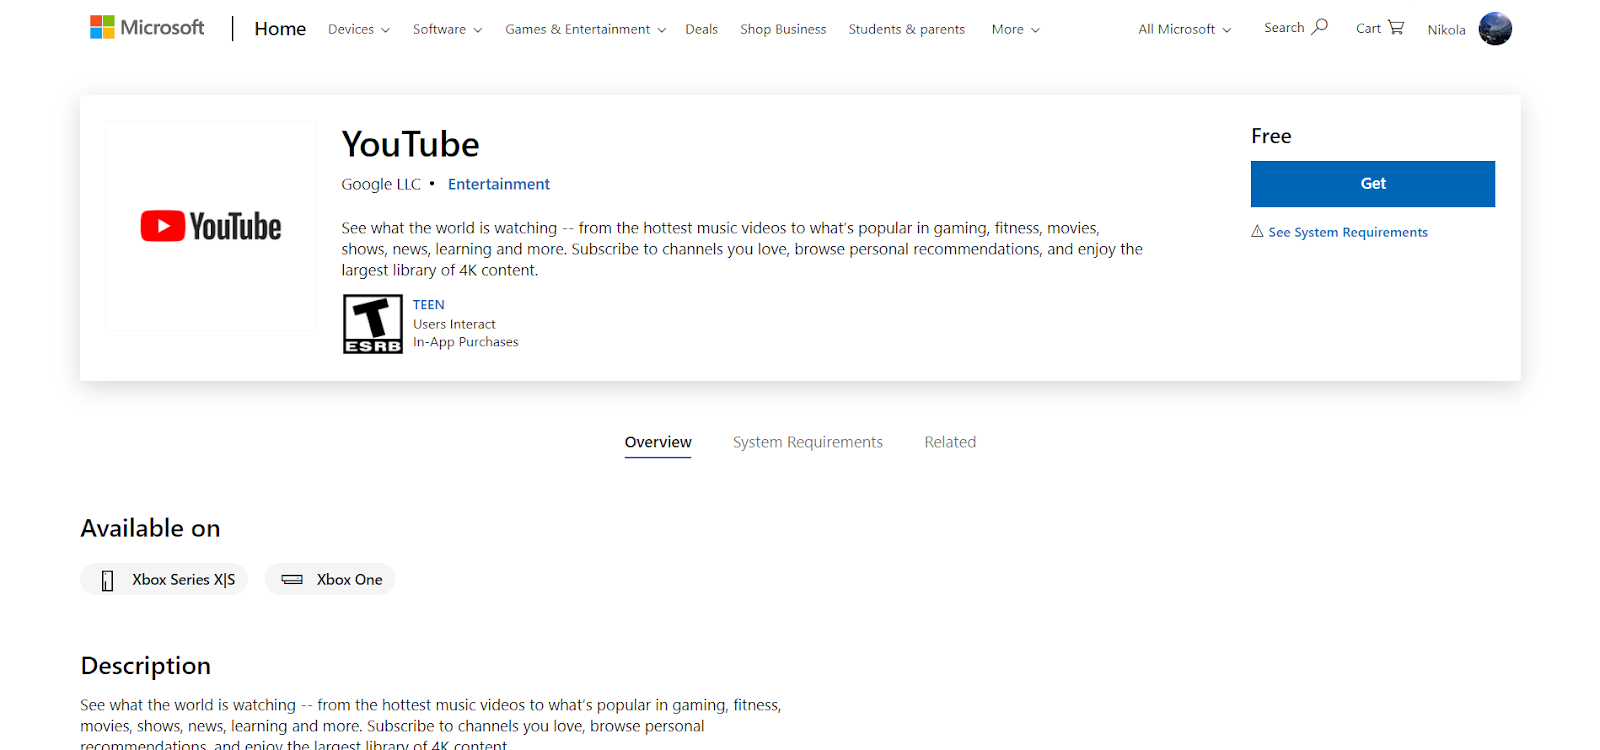Viewport: 1600px width, 750px height.
Task: Click the Xbox Series X|S platform chip
Action: click(164, 580)
